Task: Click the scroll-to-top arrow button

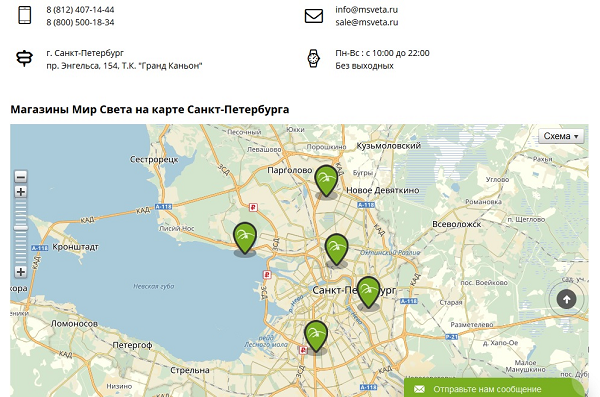Action: (567, 299)
